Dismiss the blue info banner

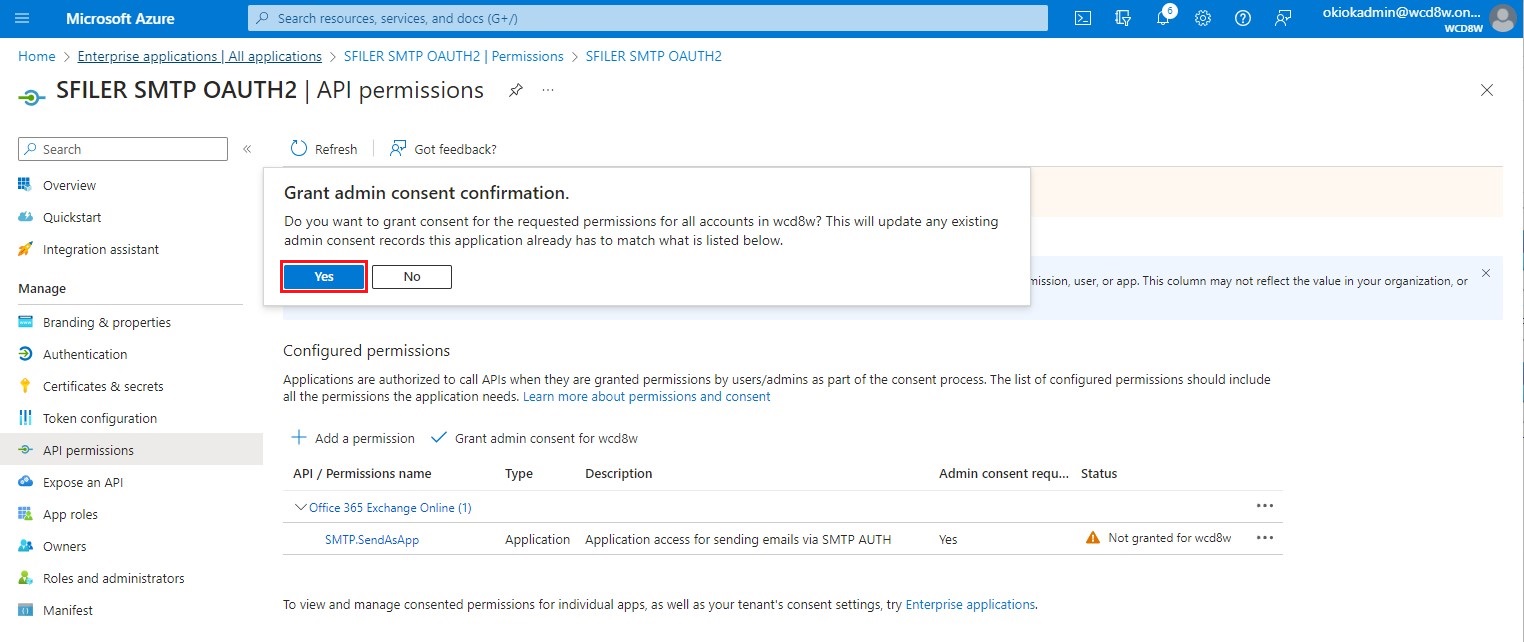[x=1485, y=273]
